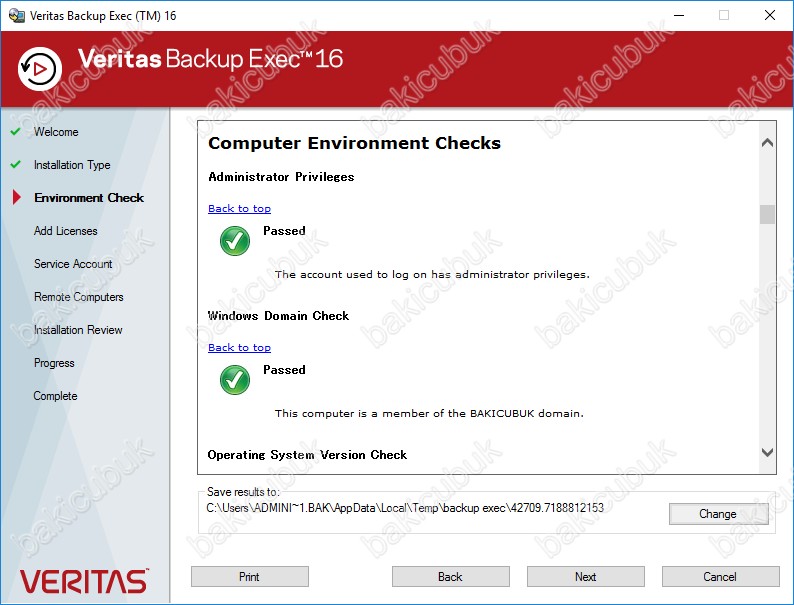Click text about administrator privileges account
This screenshot has height=605, width=794.
[432, 274]
